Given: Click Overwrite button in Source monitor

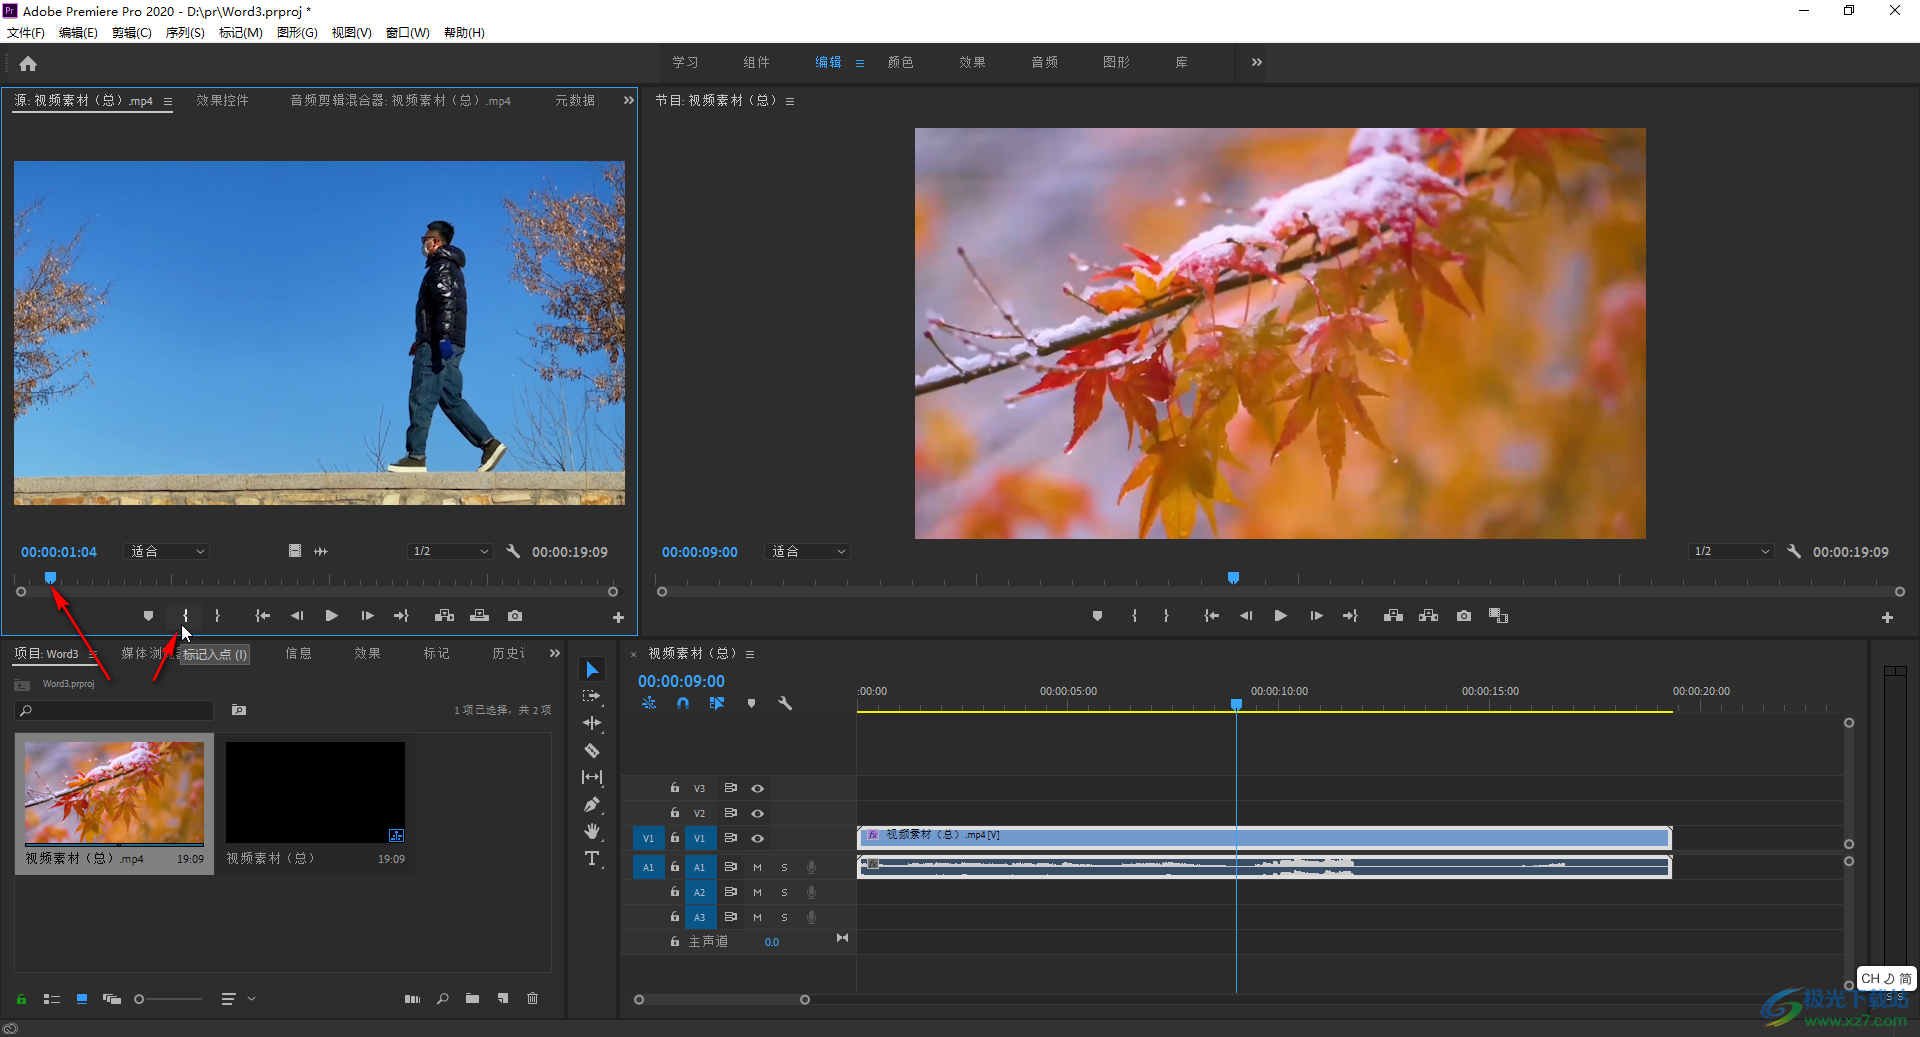Looking at the screenshot, I should tap(480, 616).
